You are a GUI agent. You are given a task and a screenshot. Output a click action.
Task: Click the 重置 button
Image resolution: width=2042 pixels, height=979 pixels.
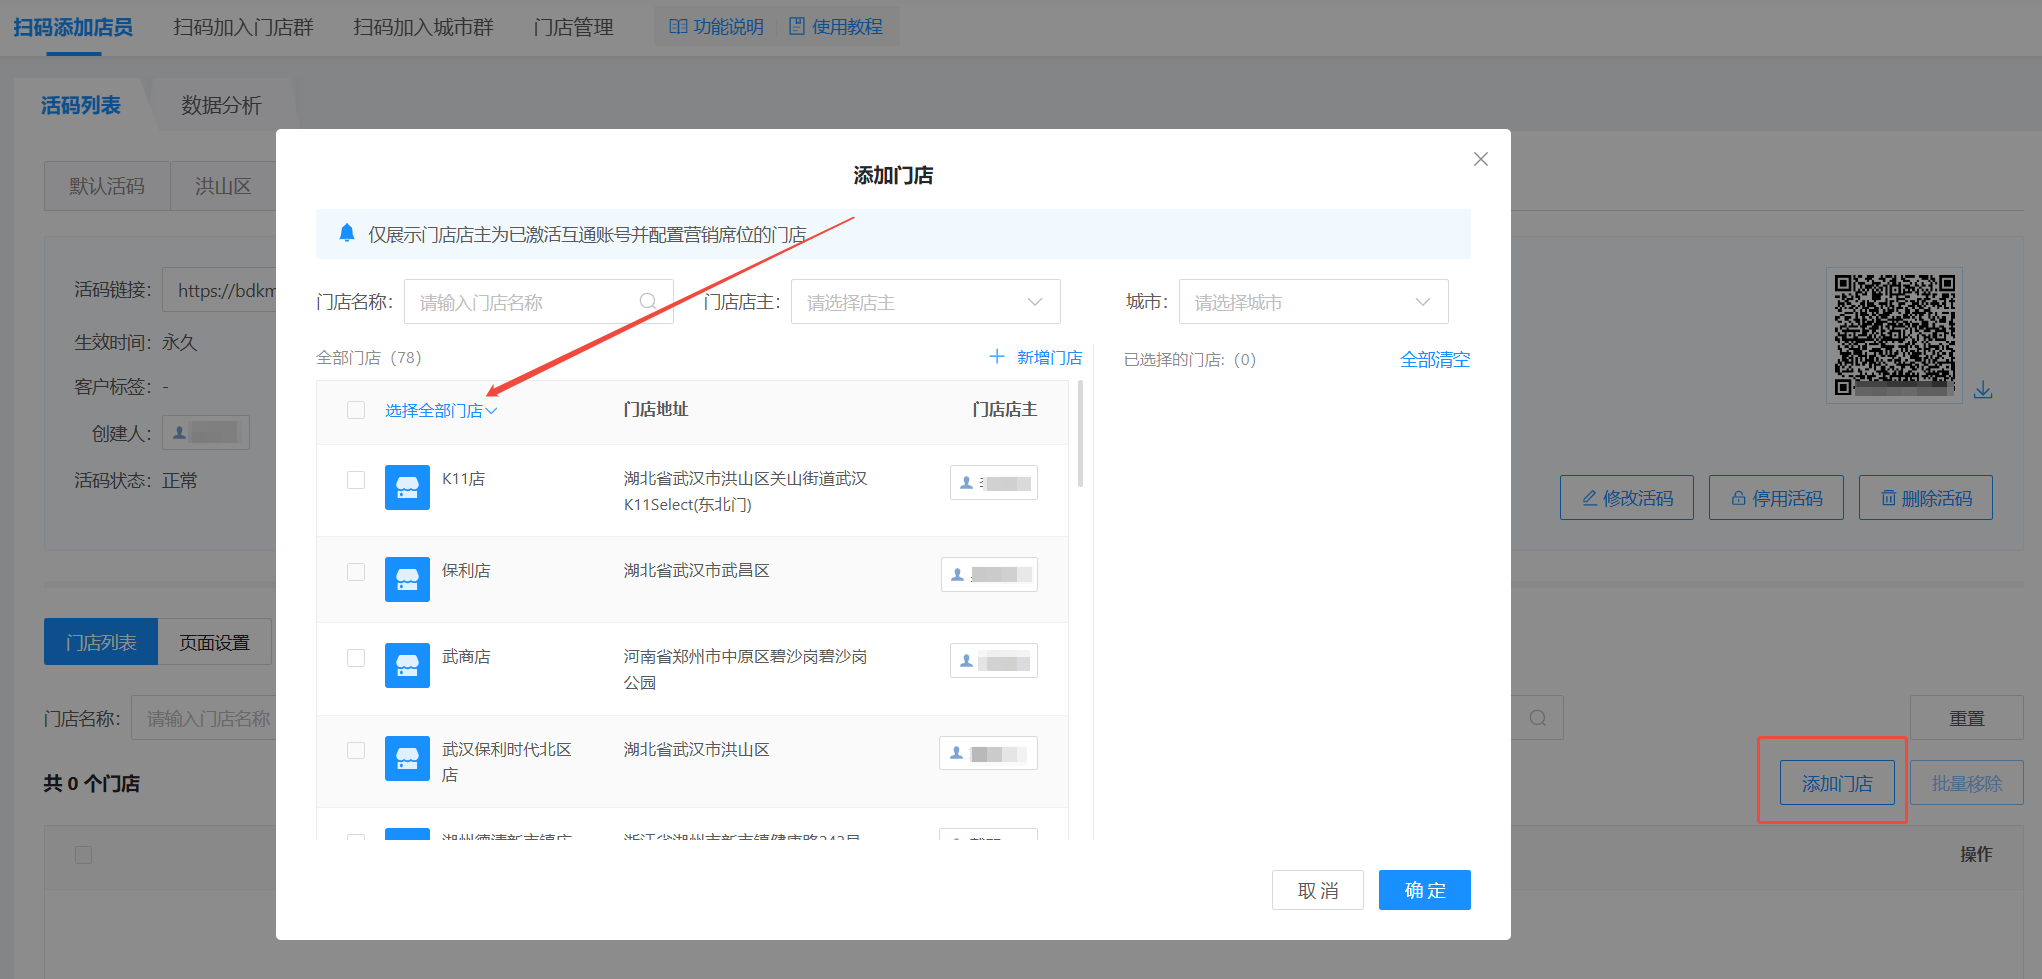point(1967,718)
